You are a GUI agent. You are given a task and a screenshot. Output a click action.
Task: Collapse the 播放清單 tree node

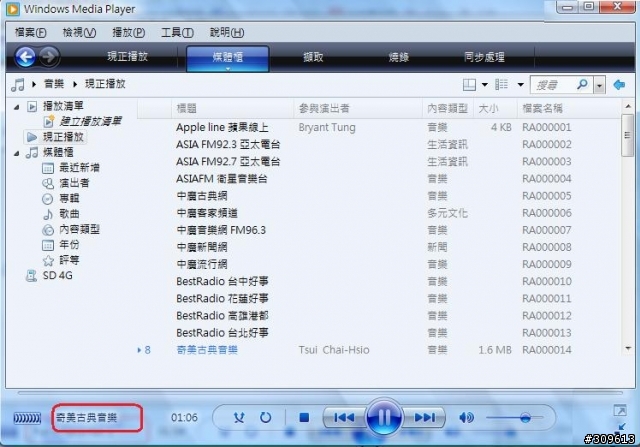(16, 107)
